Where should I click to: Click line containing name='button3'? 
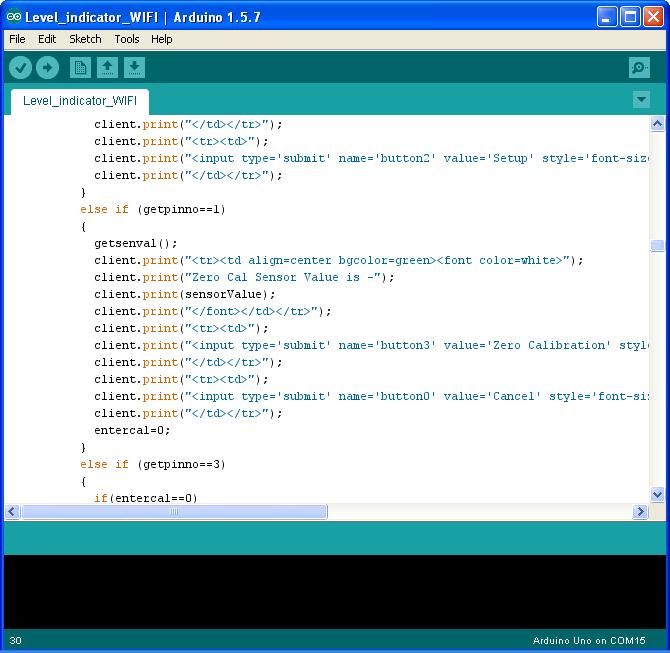[371, 345]
